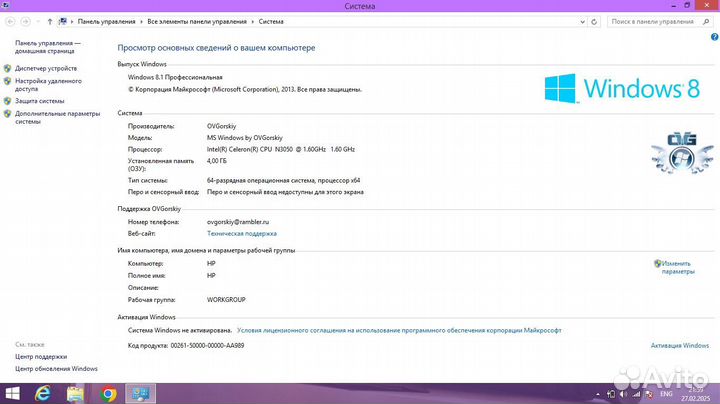Viewport: 720px width, 404px height.
Task: Open 'Диспетчер устройств' link
Action: click(46, 68)
